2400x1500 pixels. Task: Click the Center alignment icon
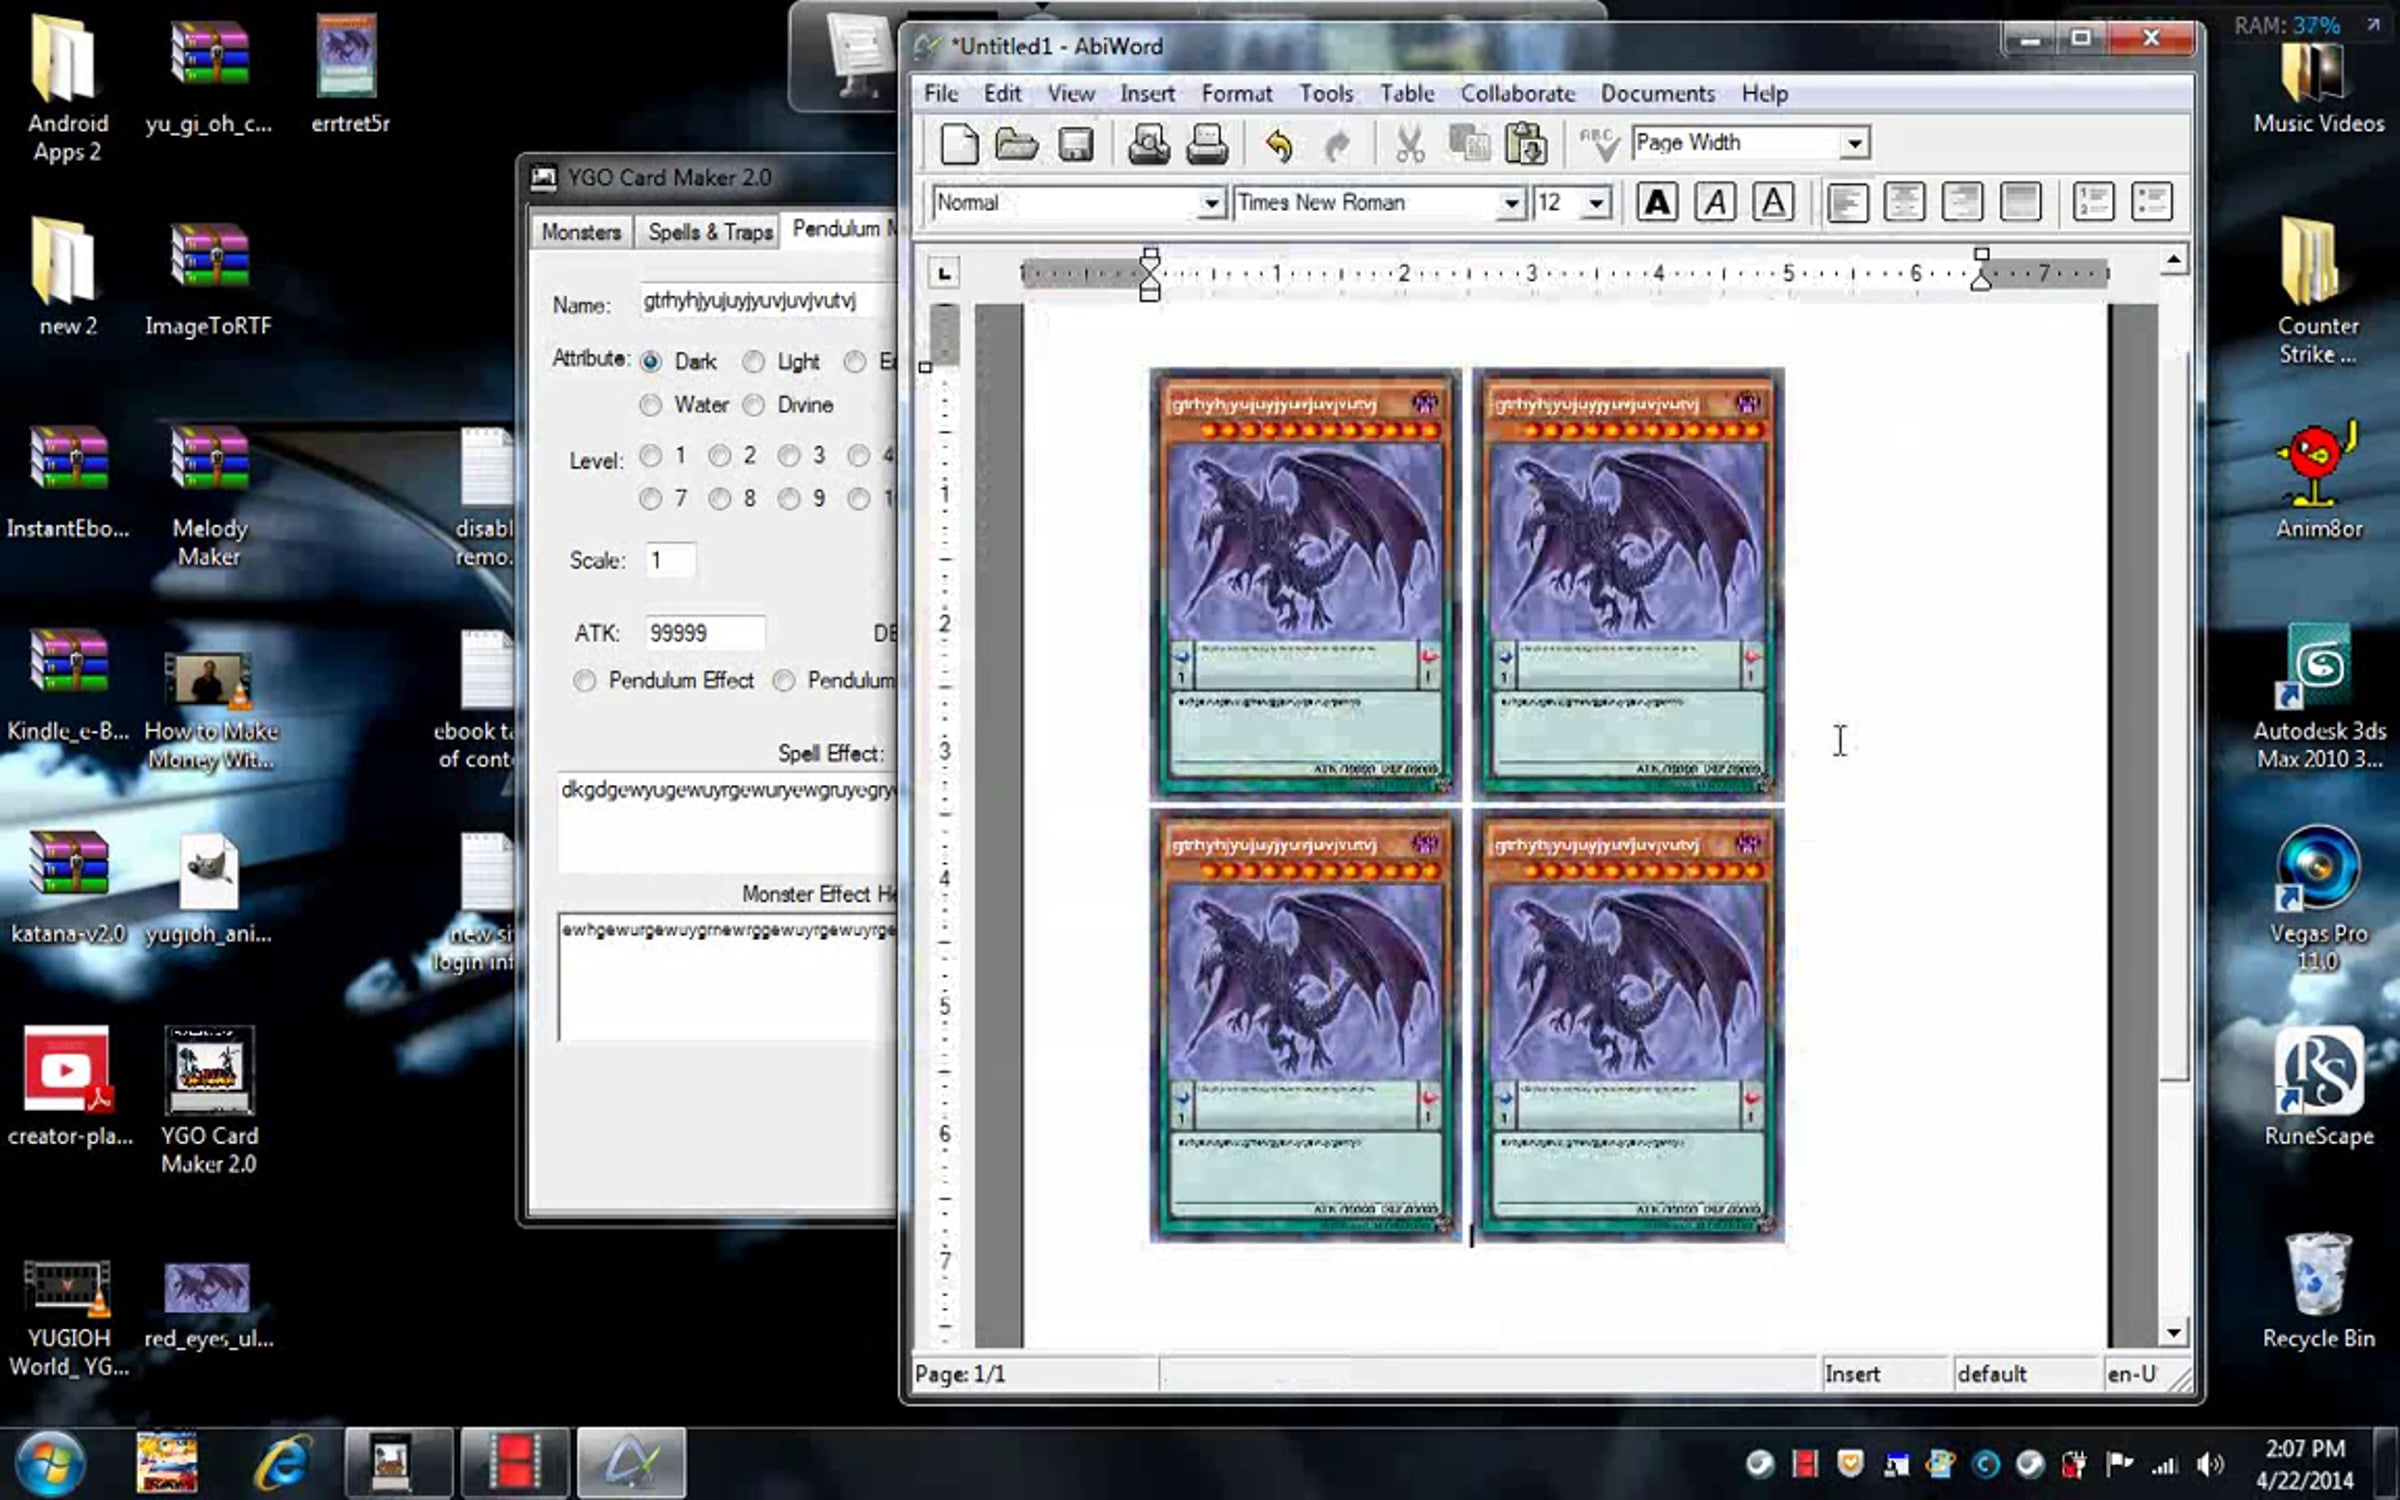coord(1904,202)
